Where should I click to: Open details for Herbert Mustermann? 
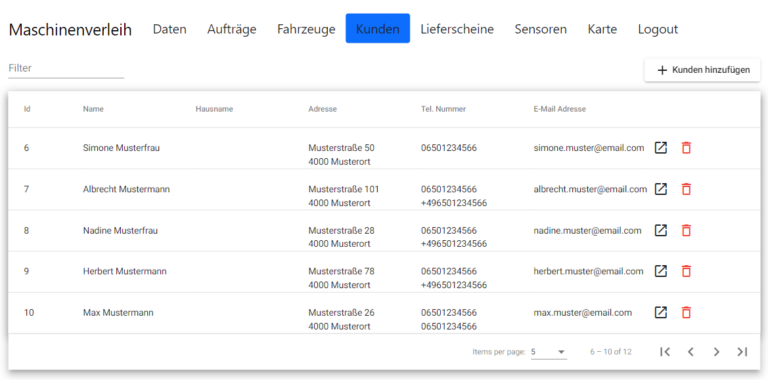click(x=661, y=271)
